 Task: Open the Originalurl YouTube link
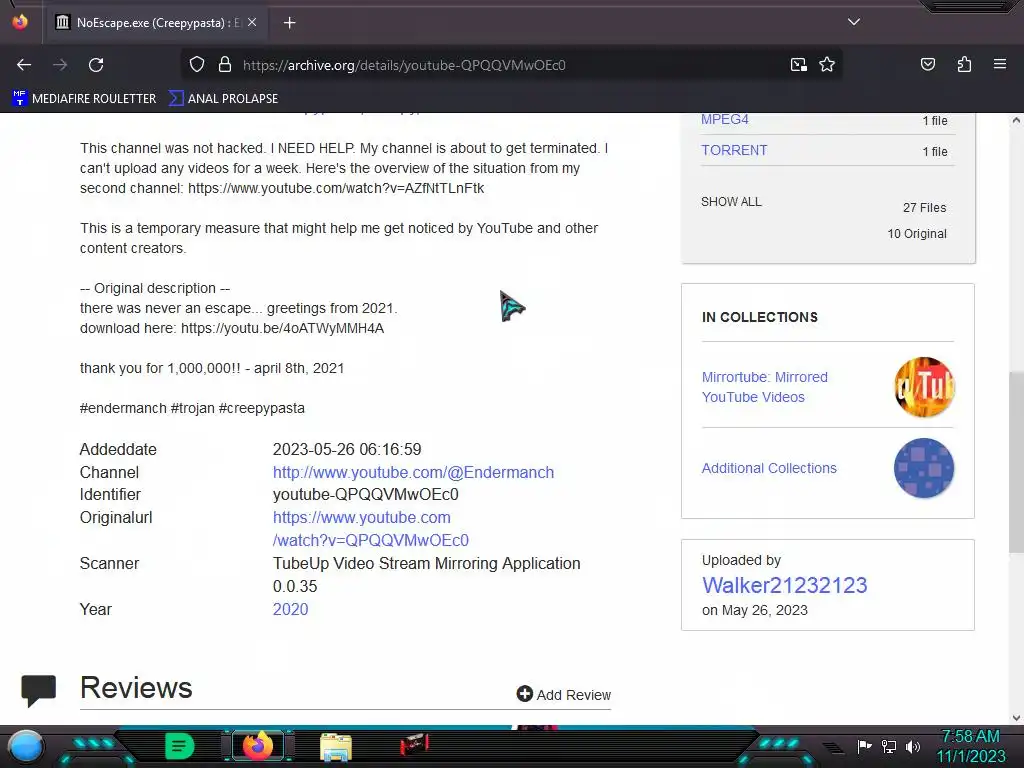pos(371,529)
